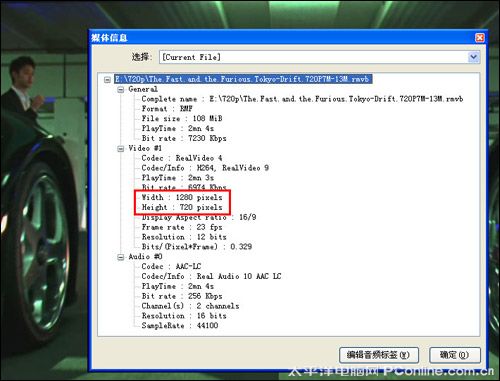The image size is (500, 381).
Task: Select the Complete name entry
Action: [302, 99]
